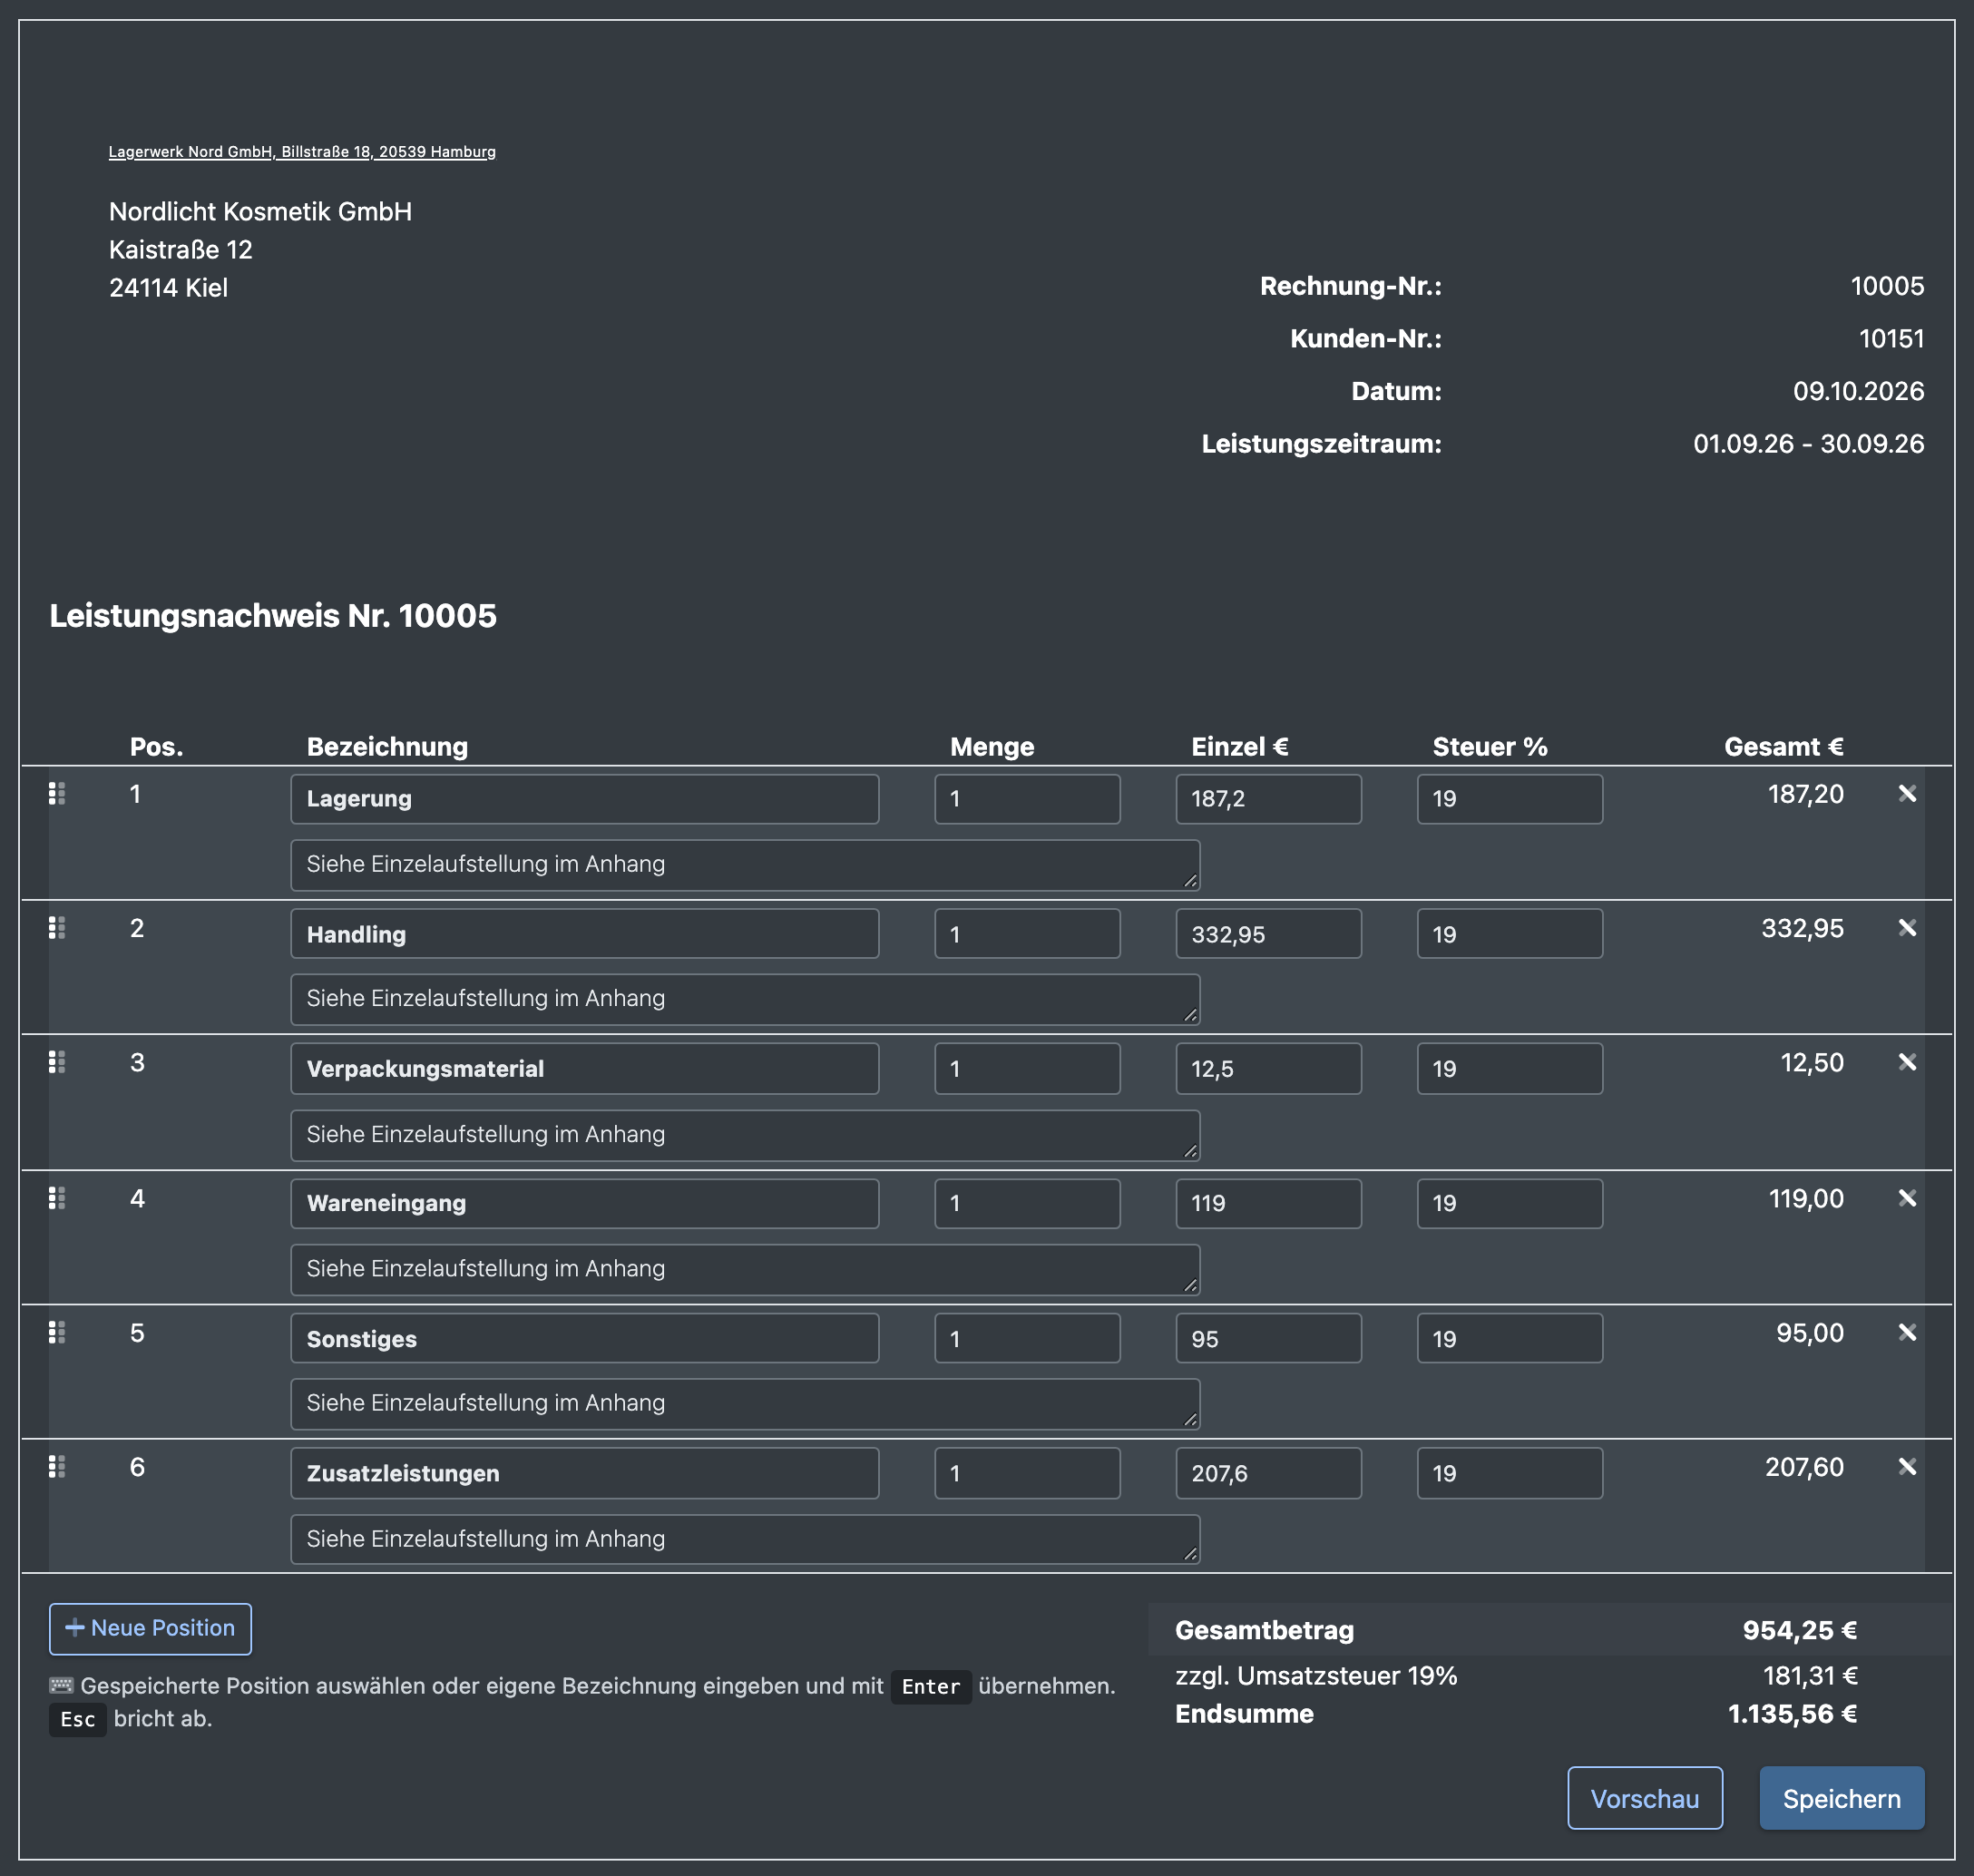The width and height of the screenshot is (1974, 1876).
Task: Edit the Handling designation field
Action: [x=585, y=934]
